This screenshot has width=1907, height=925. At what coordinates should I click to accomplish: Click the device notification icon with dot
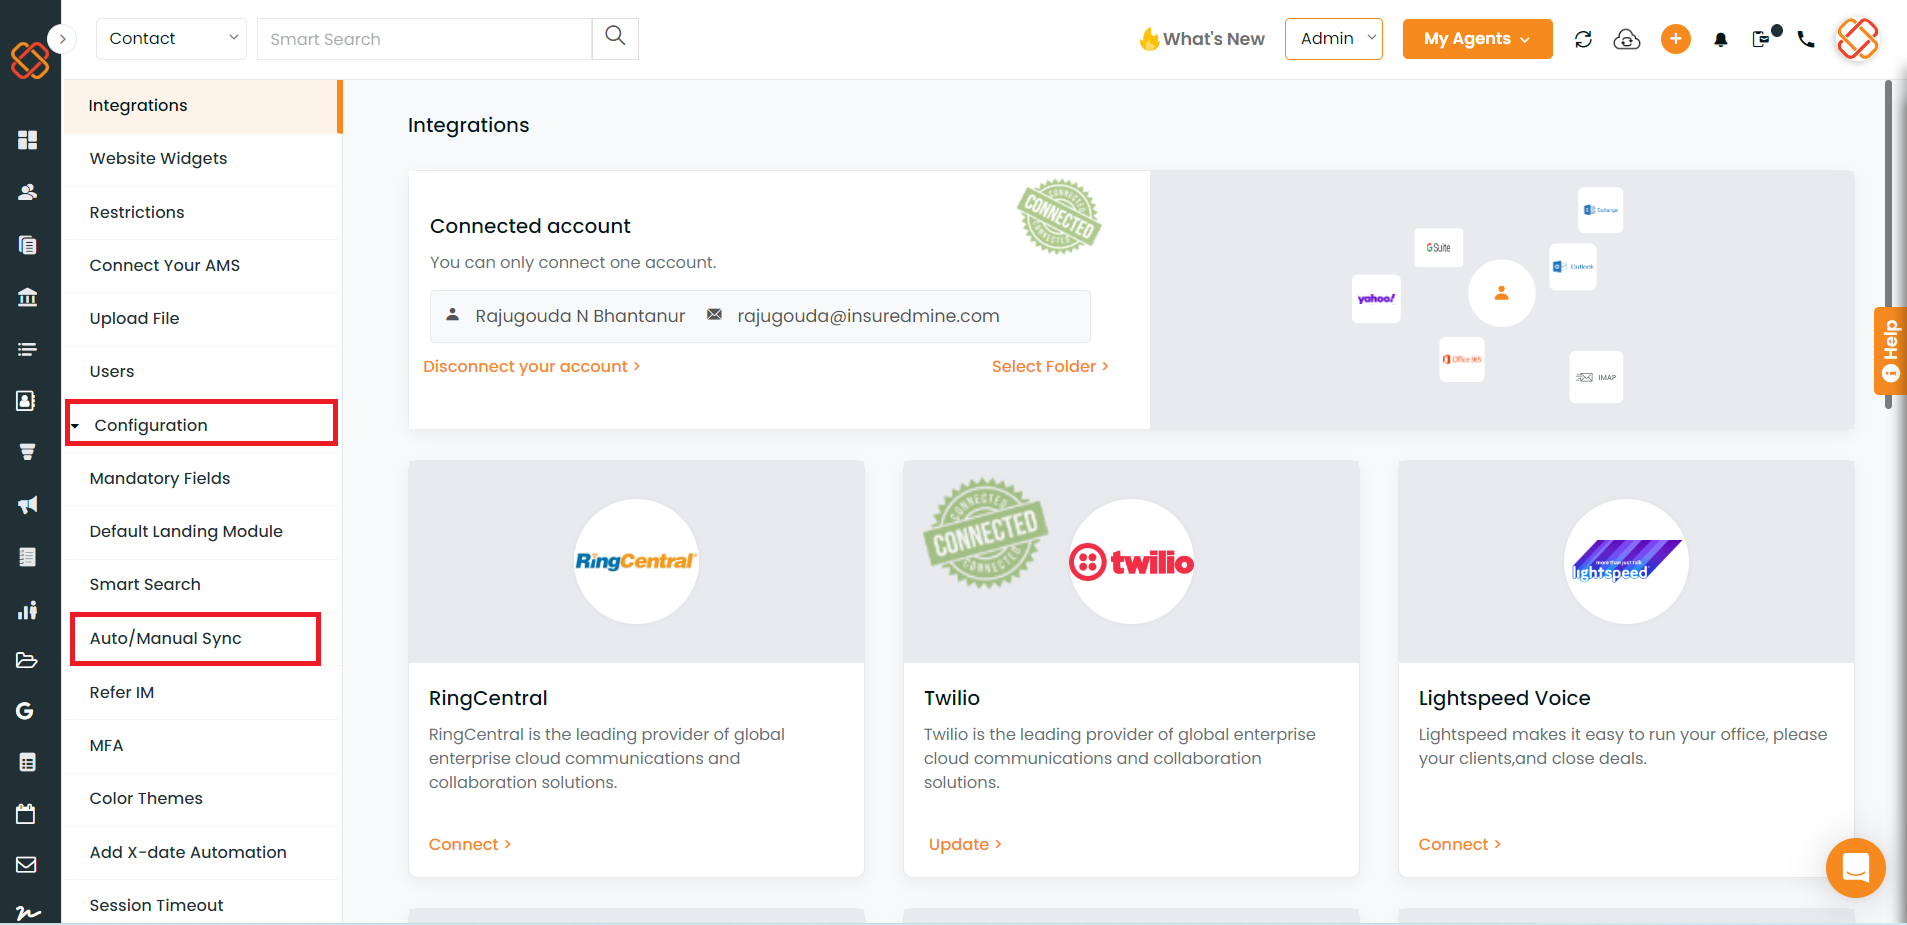[x=1766, y=37]
